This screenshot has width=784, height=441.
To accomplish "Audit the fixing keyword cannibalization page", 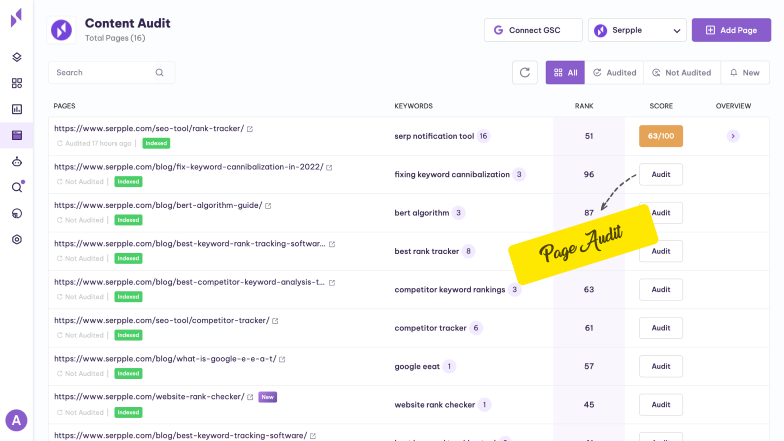I will (660, 174).
